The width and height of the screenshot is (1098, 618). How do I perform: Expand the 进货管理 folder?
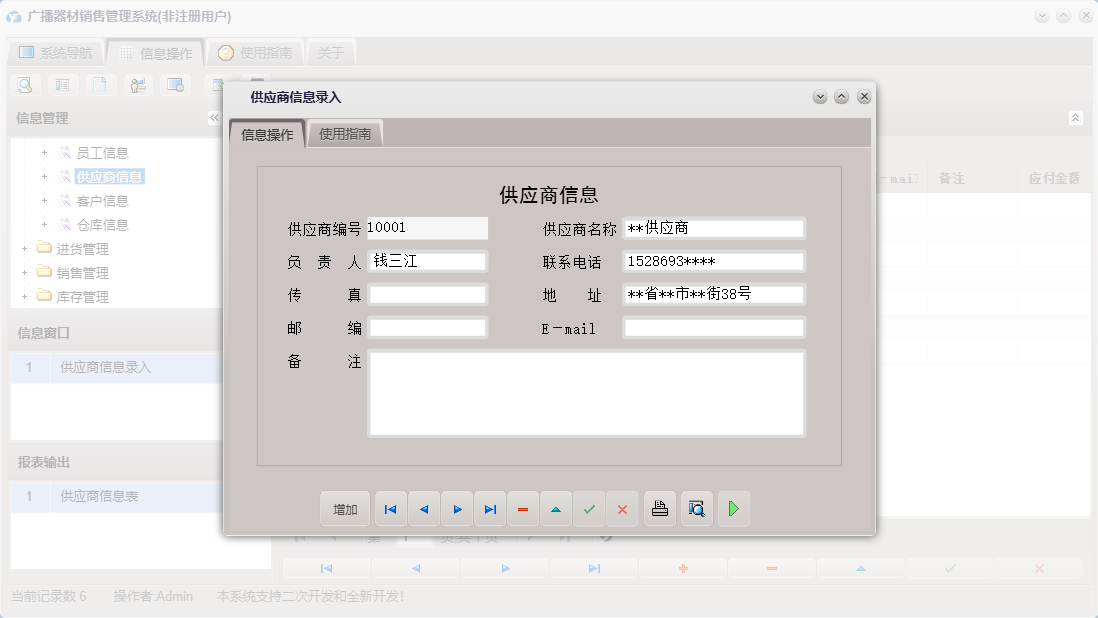click(24, 249)
